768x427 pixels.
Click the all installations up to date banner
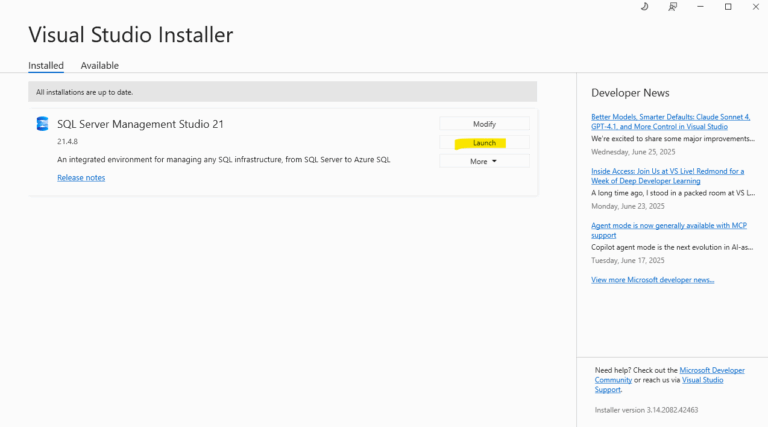click(x=282, y=91)
